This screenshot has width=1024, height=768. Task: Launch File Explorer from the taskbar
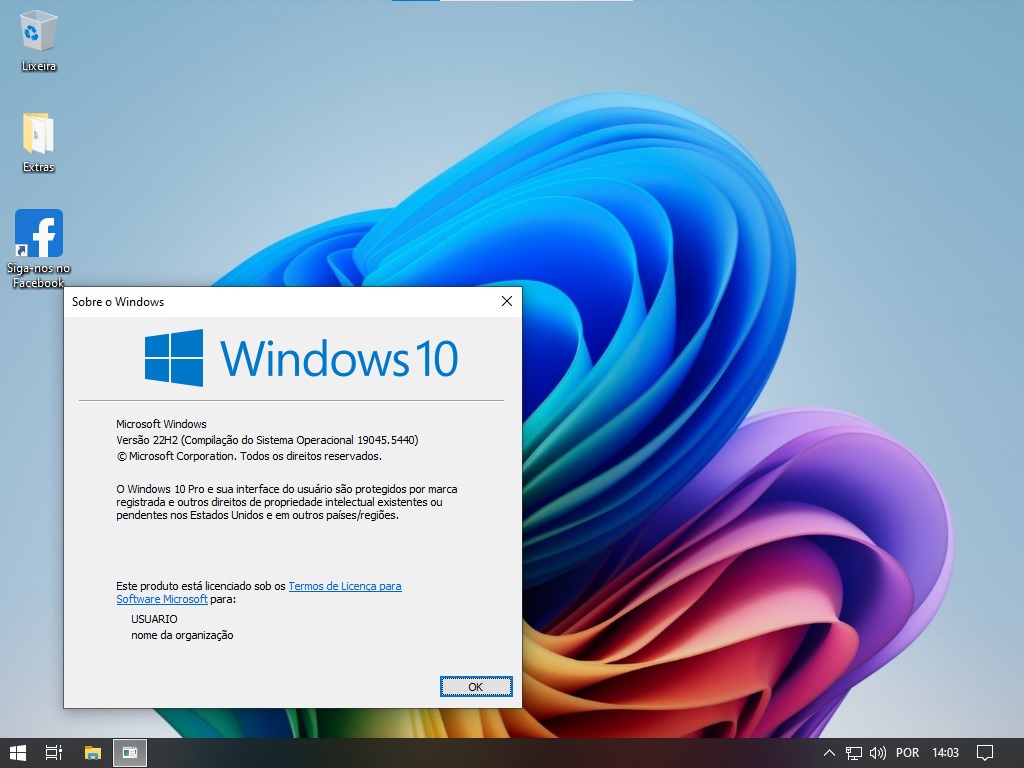93,752
